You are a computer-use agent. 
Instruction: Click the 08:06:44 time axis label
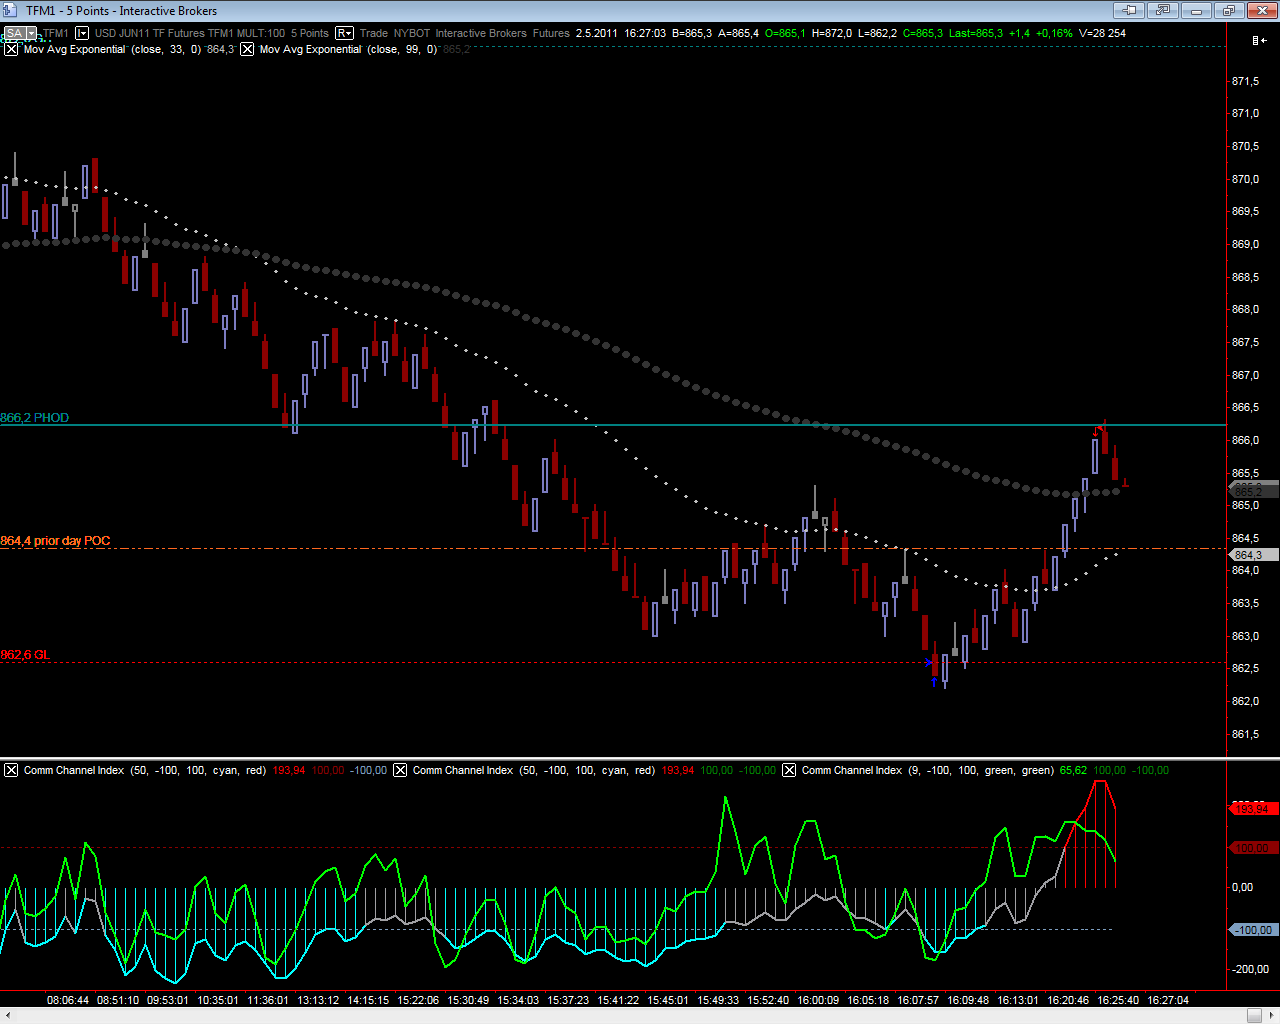(68, 1000)
